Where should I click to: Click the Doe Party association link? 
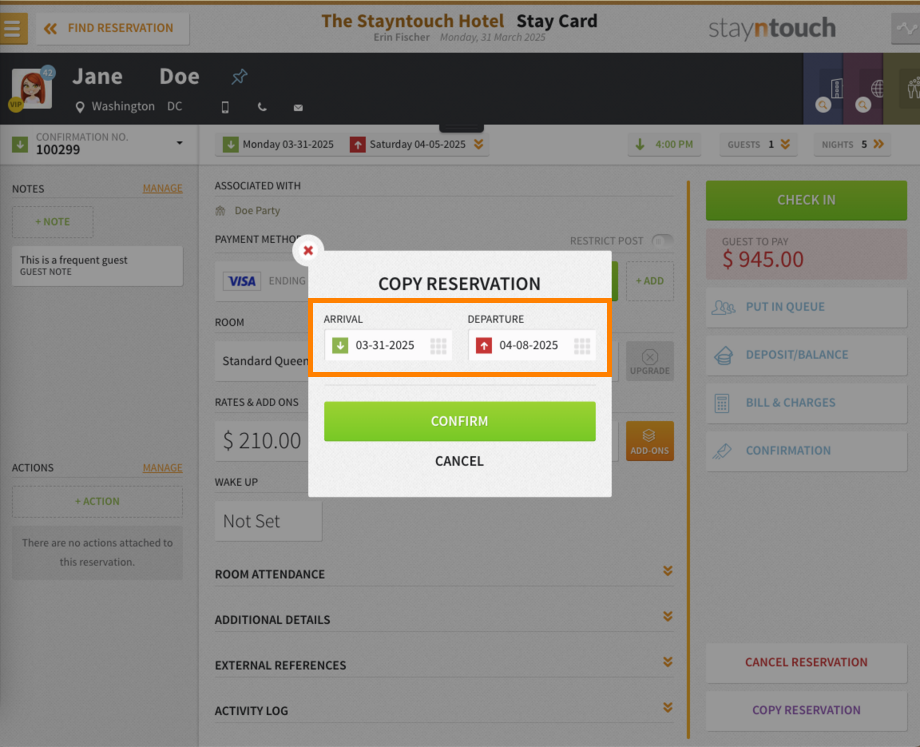coord(257,211)
